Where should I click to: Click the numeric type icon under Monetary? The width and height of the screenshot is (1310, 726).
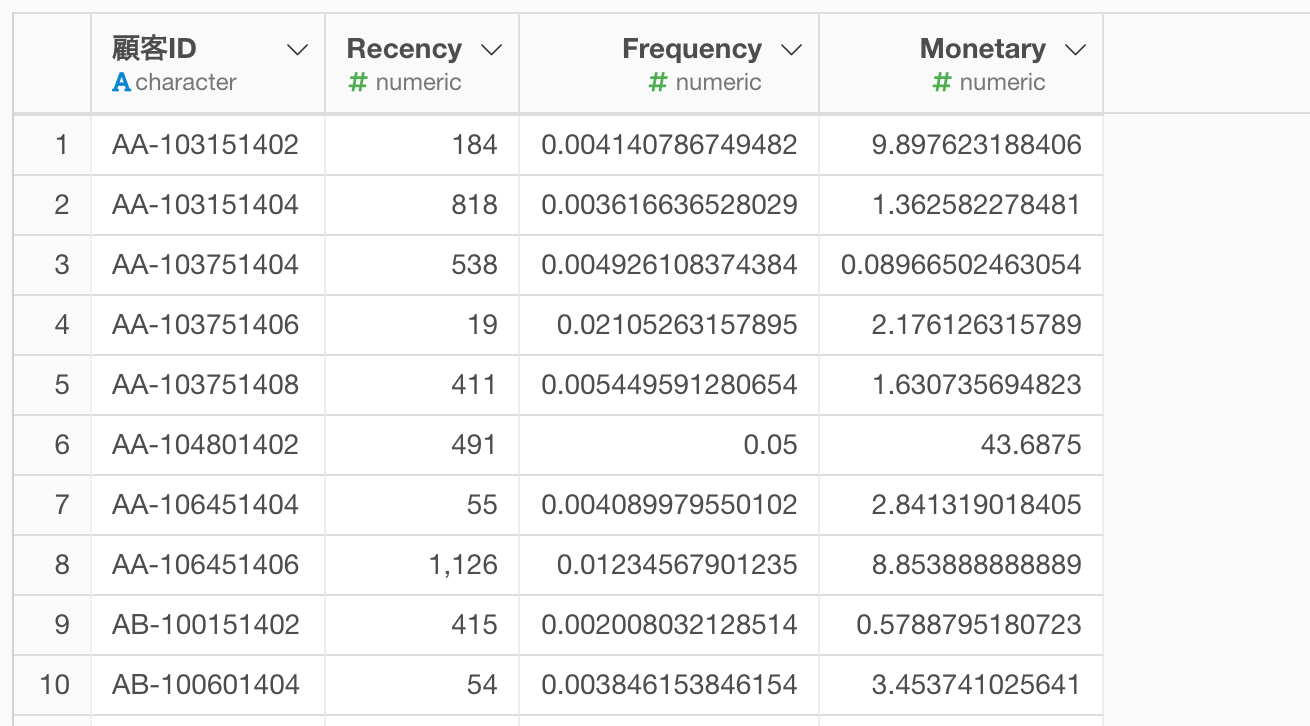click(x=941, y=83)
